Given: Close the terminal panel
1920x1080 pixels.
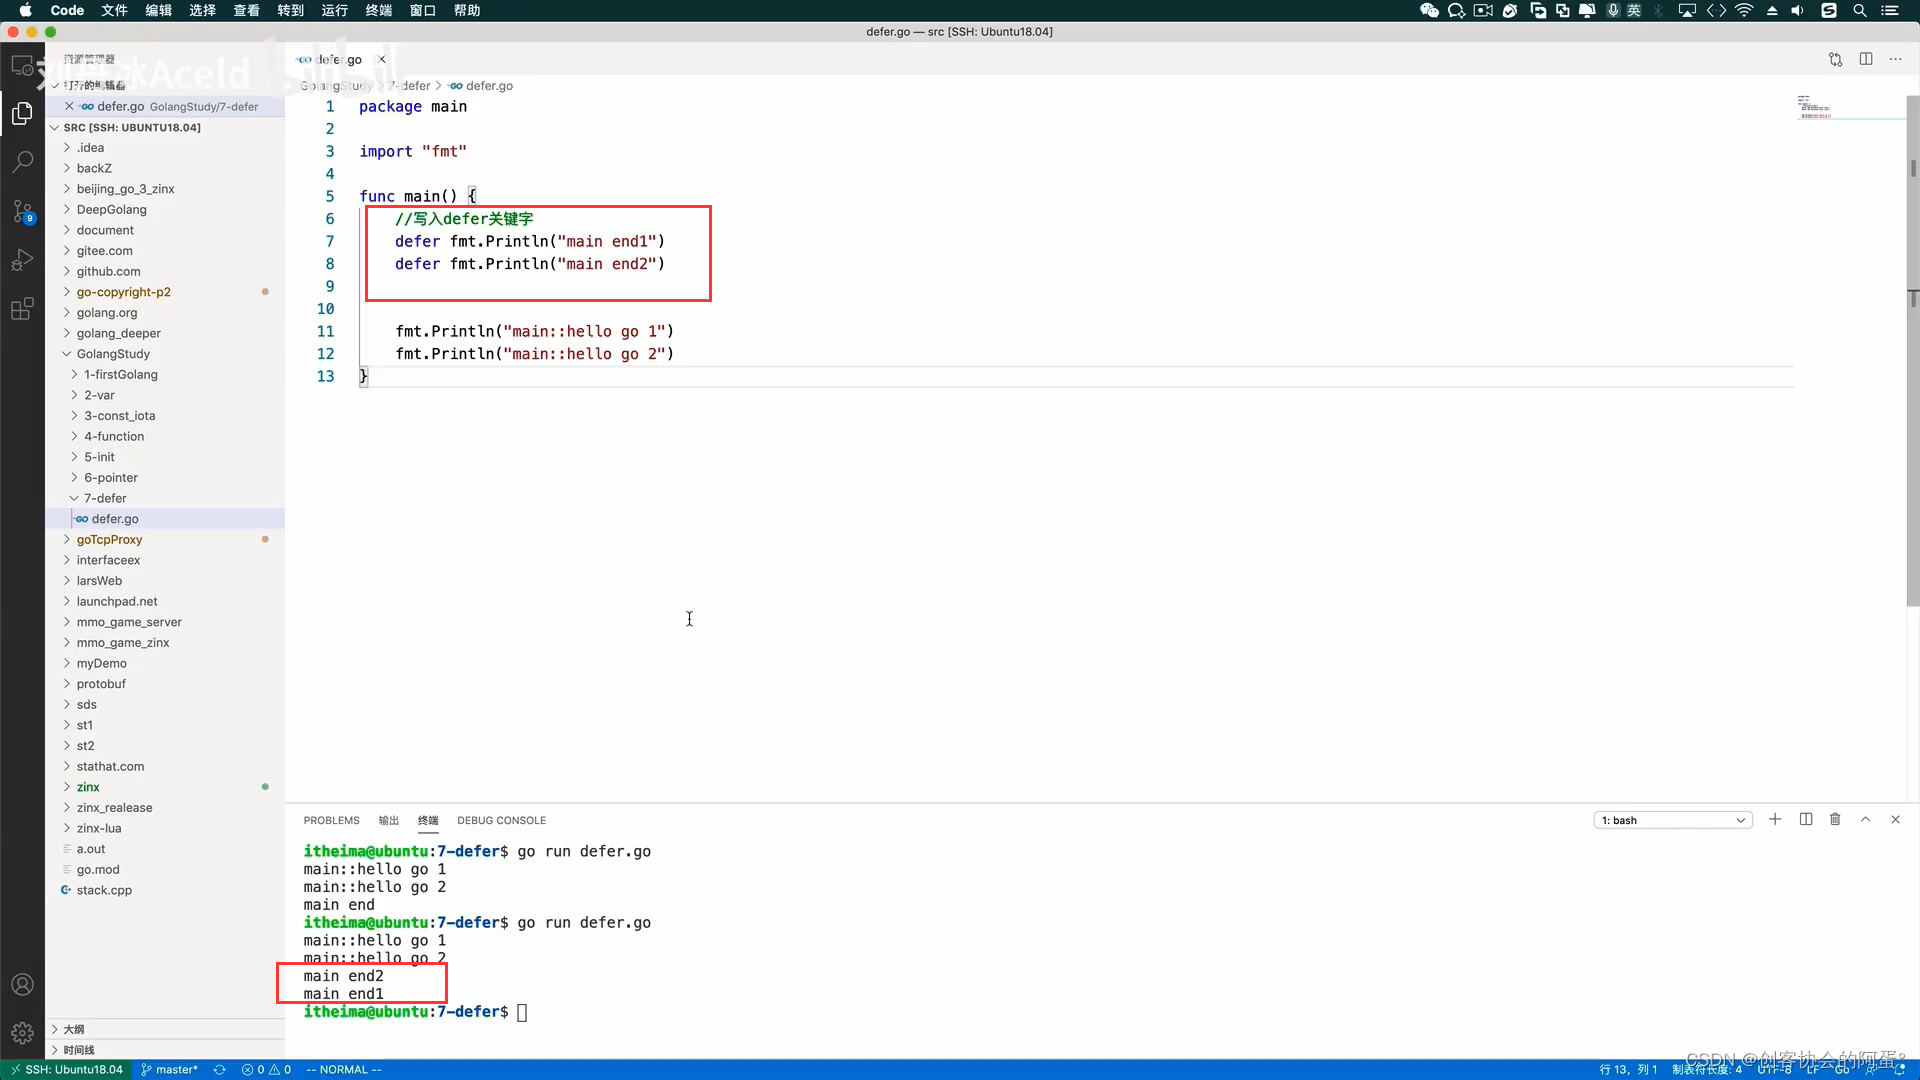Looking at the screenshot, I should (x=1895, y=819).
